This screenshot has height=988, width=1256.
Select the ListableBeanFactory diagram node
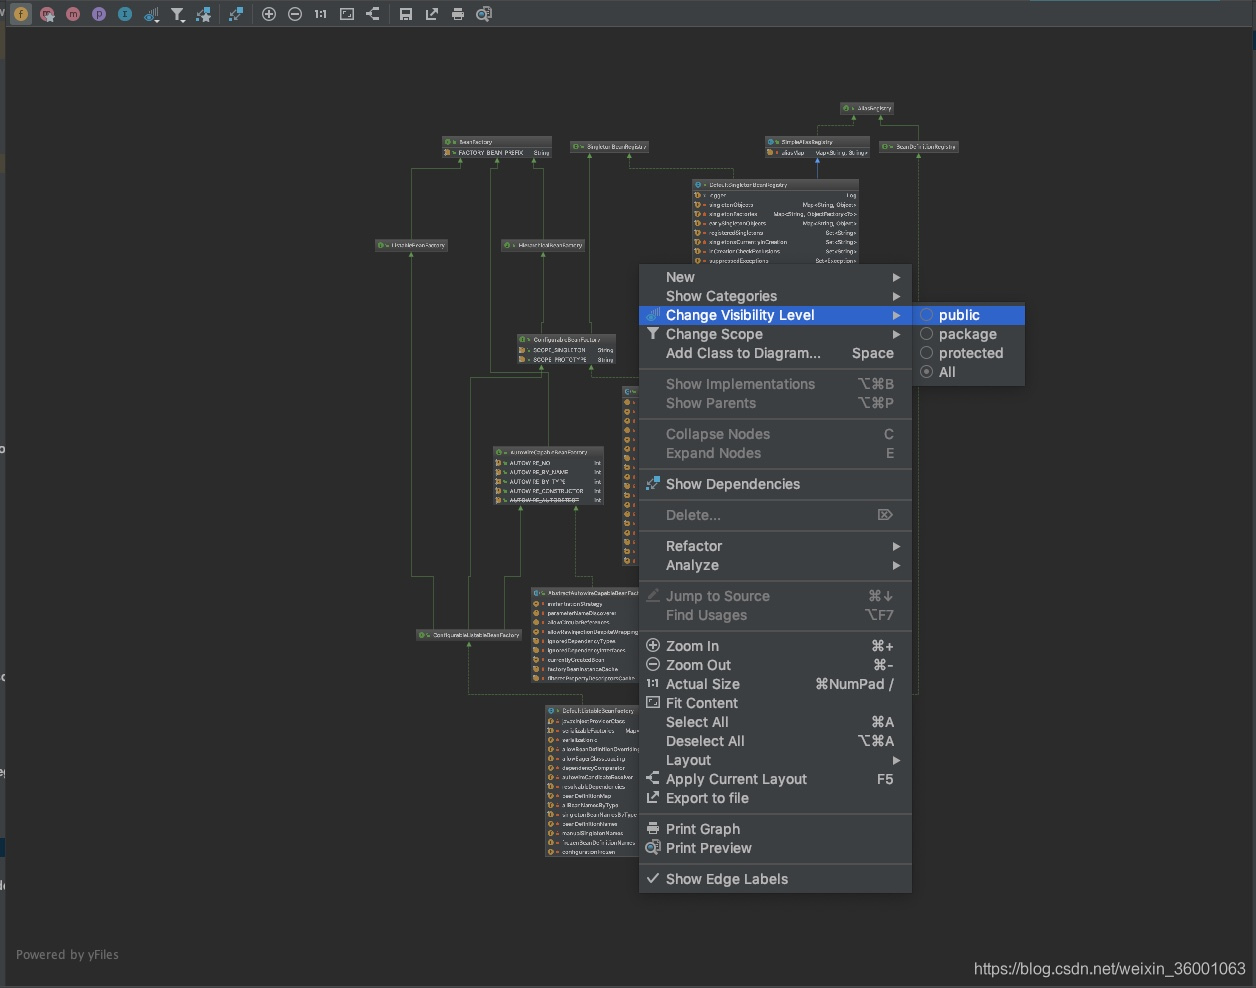[x=411, y=245]
